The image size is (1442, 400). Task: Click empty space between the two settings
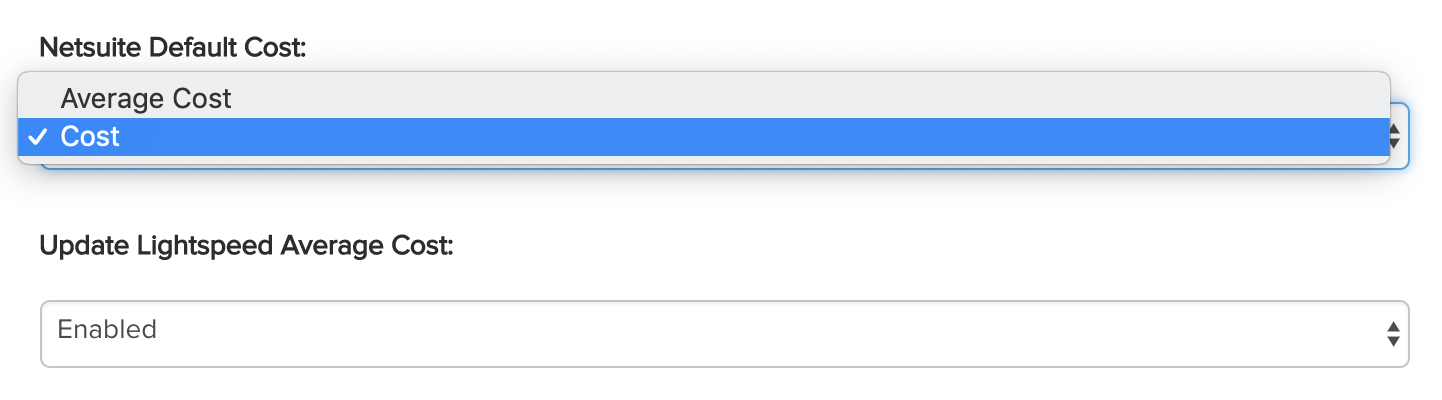(x=724, y=205)
